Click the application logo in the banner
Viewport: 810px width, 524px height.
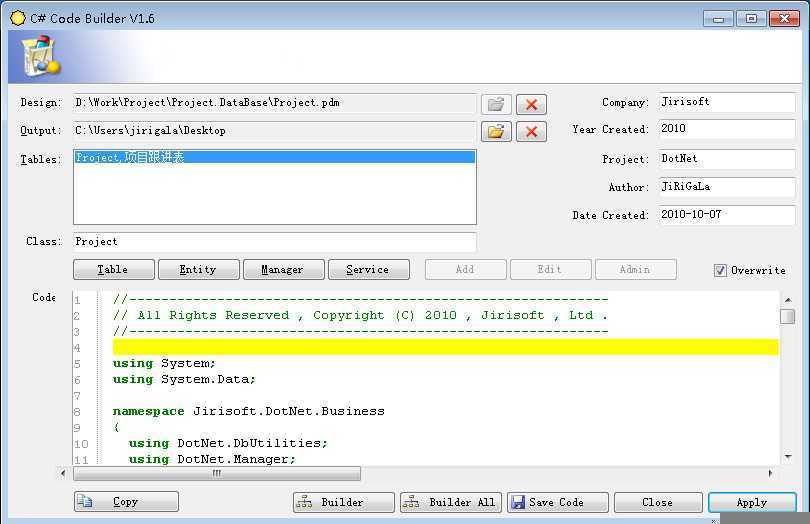(x=40, y=56)
